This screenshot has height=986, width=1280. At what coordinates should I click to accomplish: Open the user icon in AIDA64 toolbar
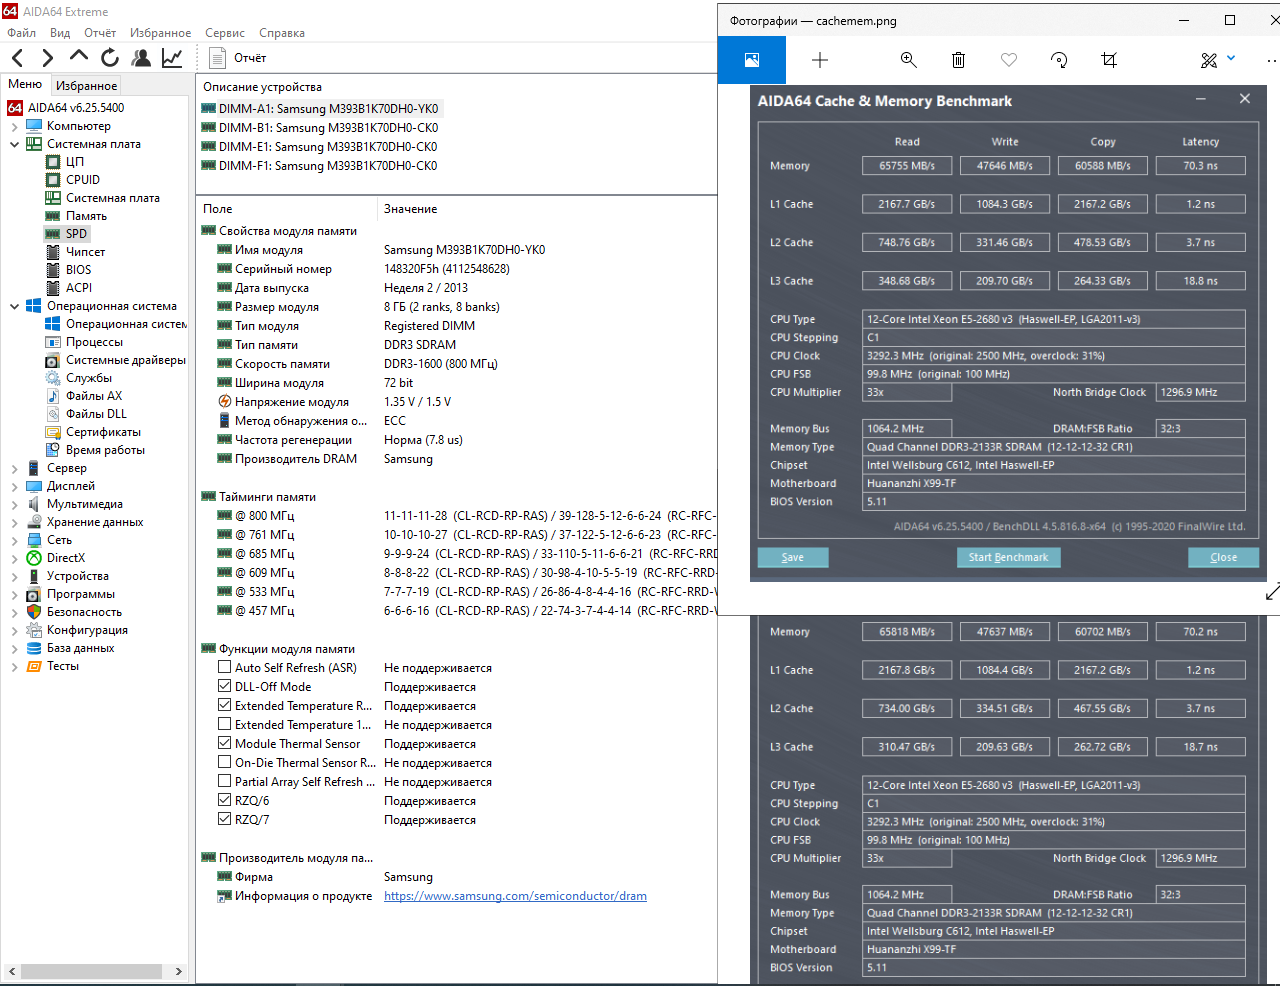click(141, 58)
